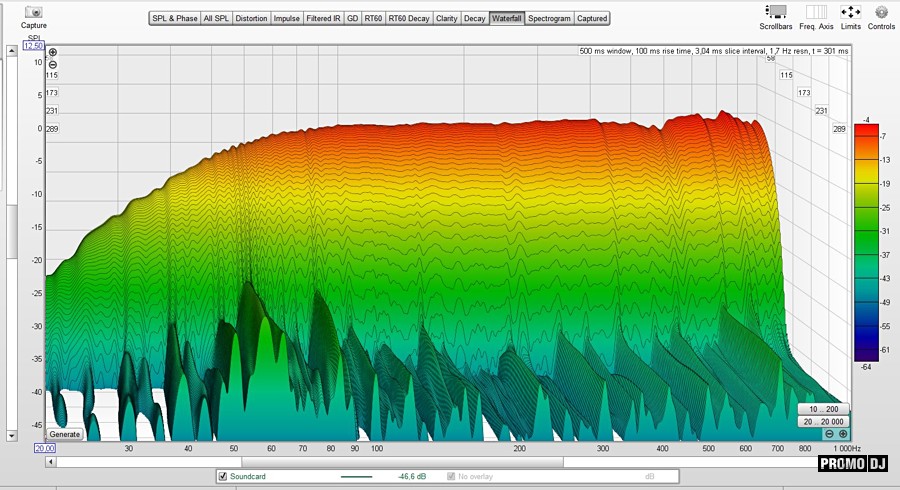Screen dimensions: 900x490
Task: Switch to the Spectrogram tab
Action: tap(549, 18)
